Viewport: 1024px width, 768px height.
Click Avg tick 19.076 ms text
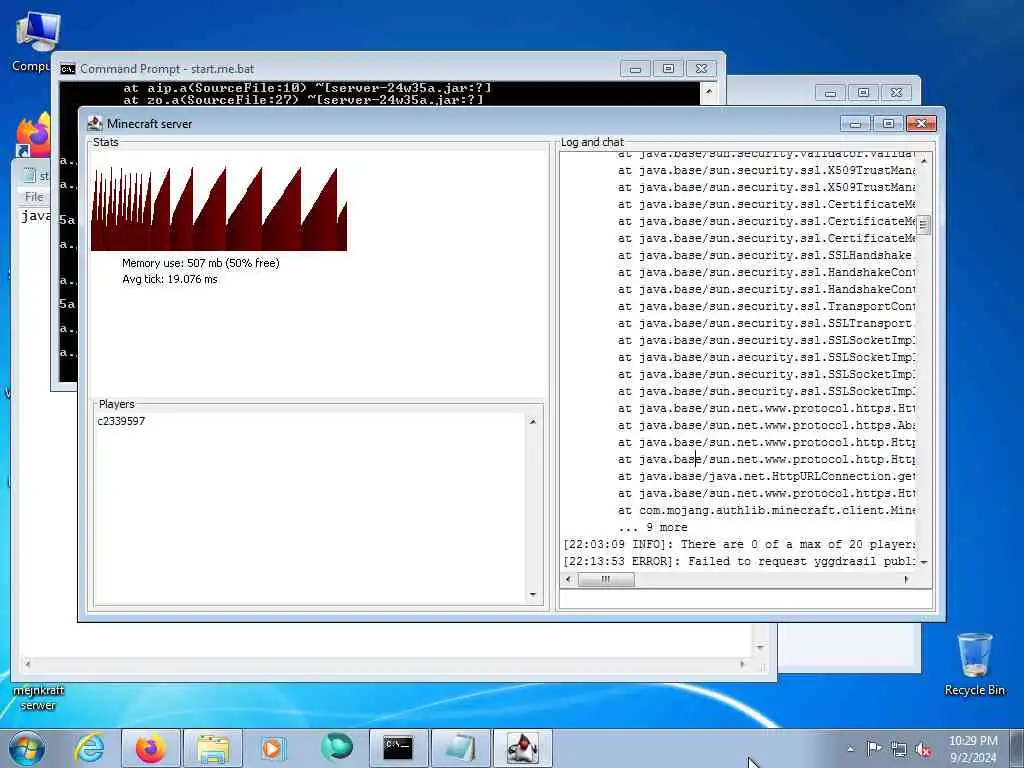170,280
